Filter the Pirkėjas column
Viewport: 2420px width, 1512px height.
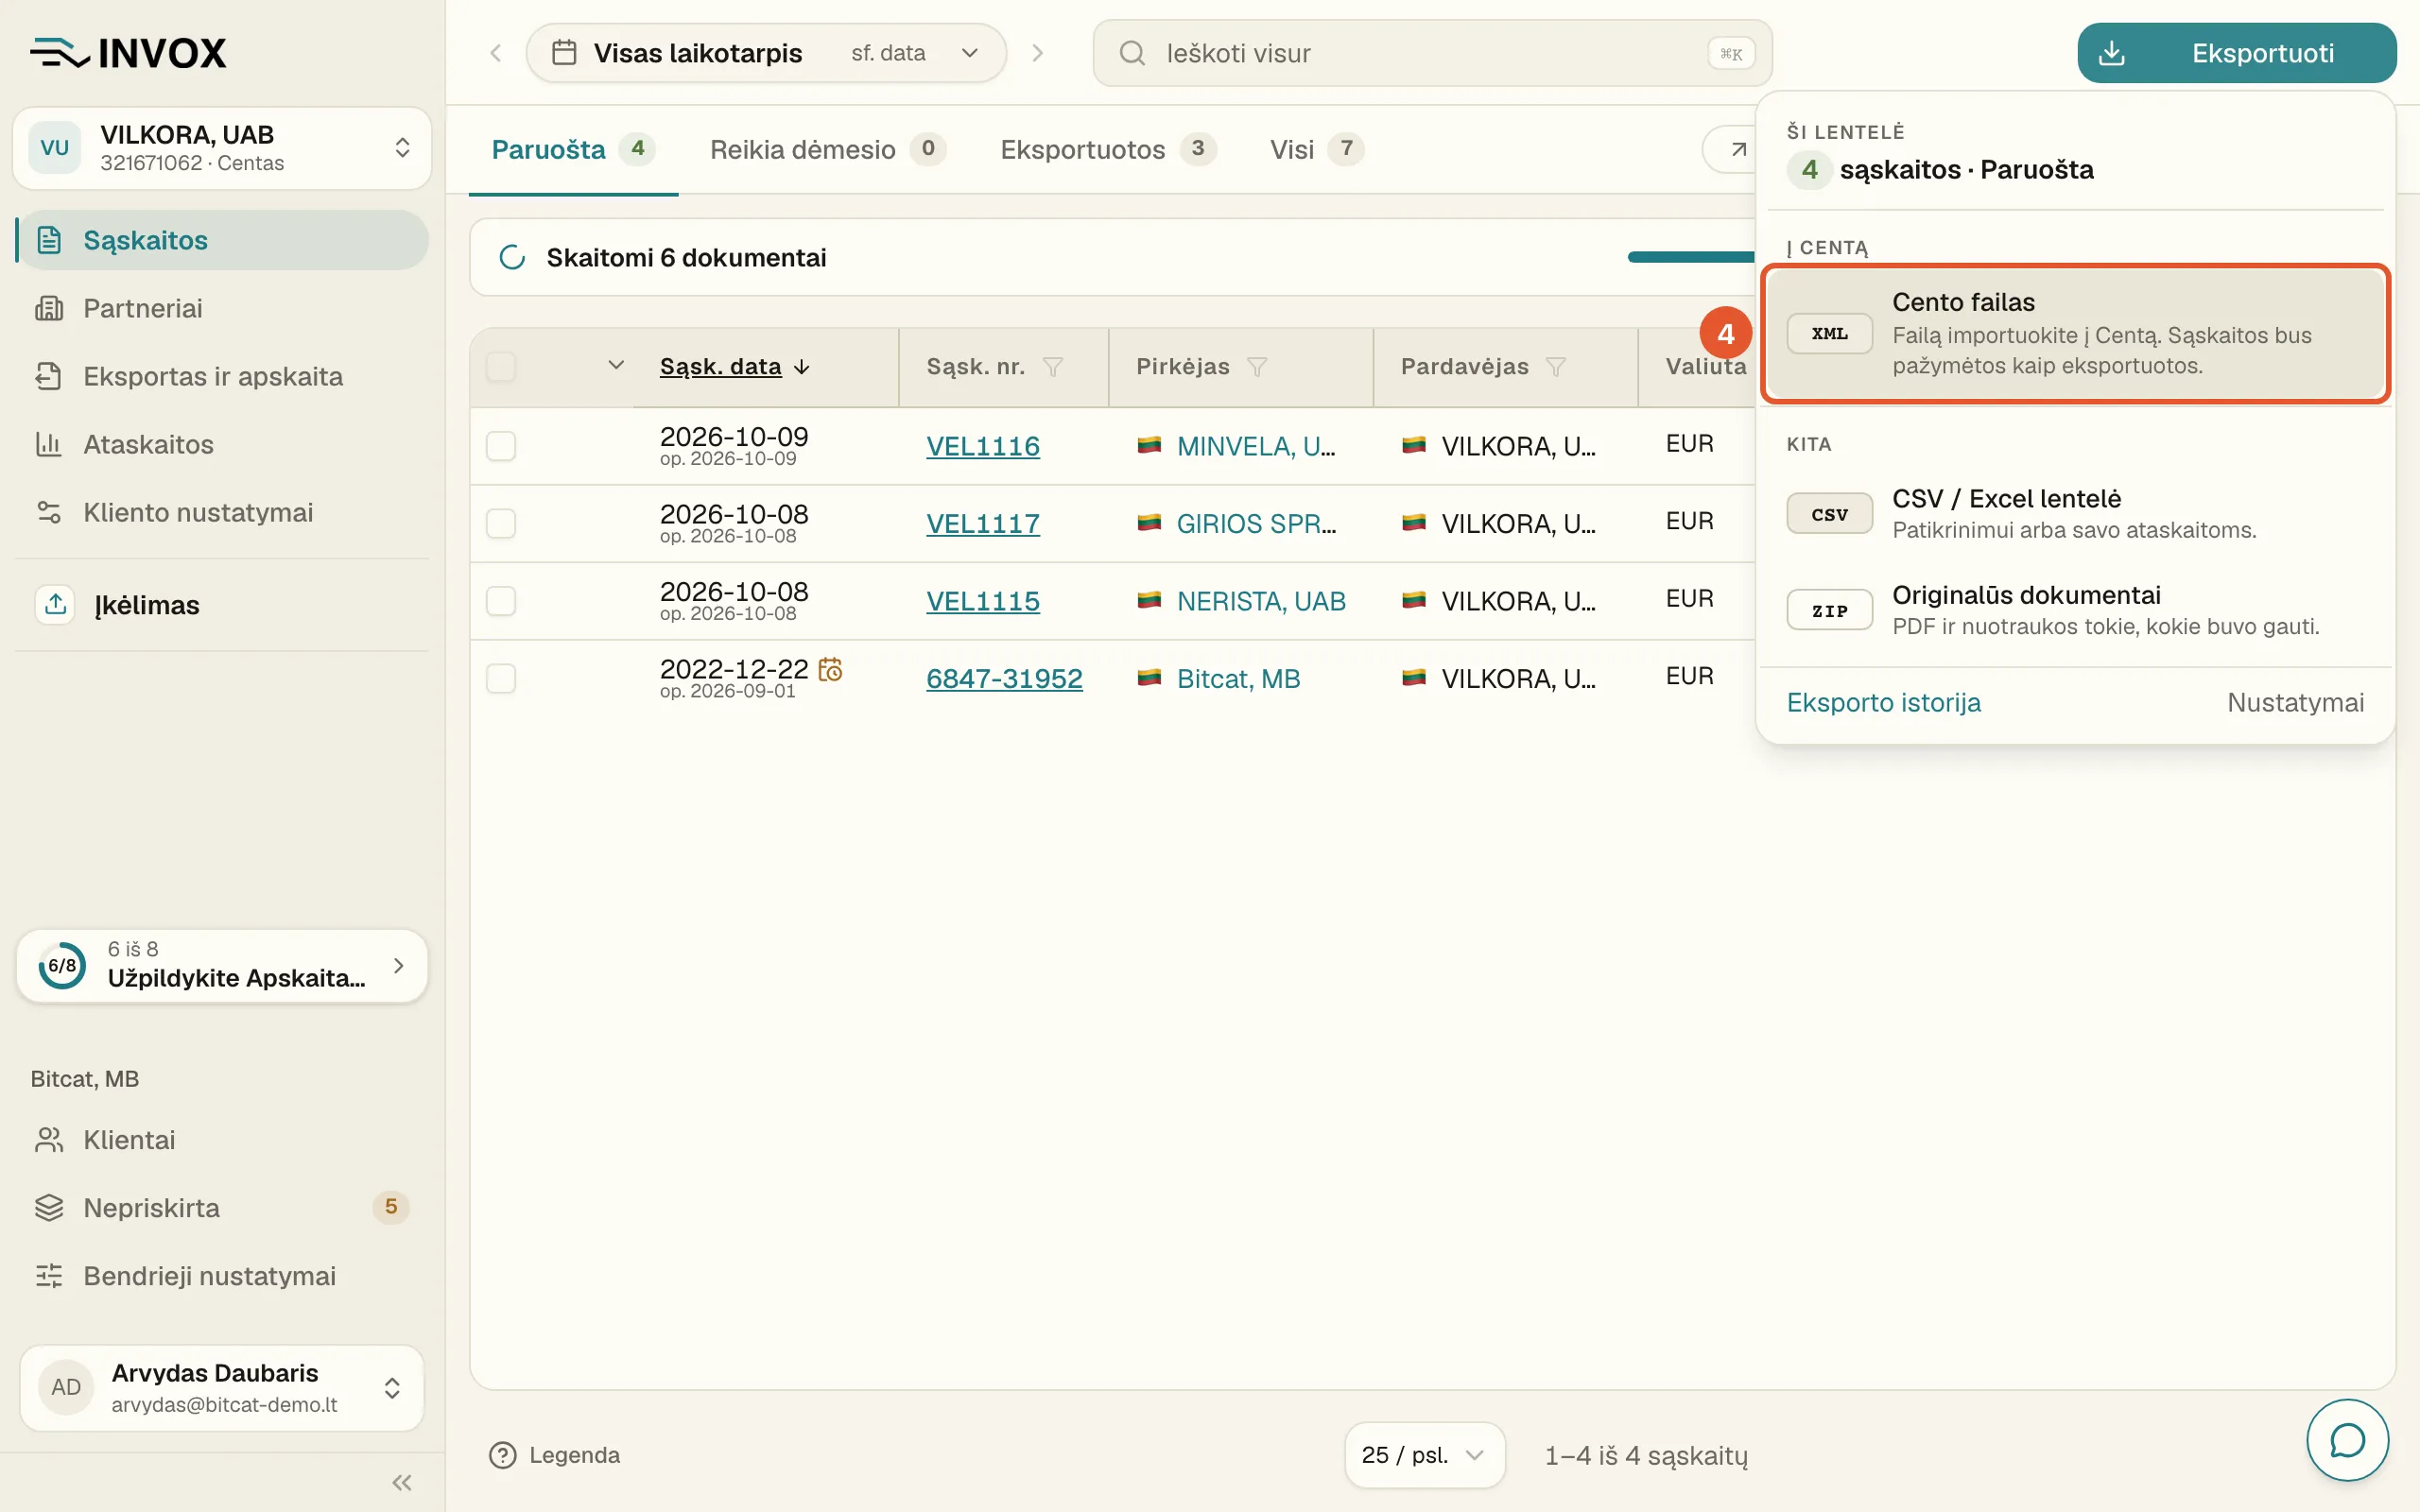click(x=1257, y=367)
